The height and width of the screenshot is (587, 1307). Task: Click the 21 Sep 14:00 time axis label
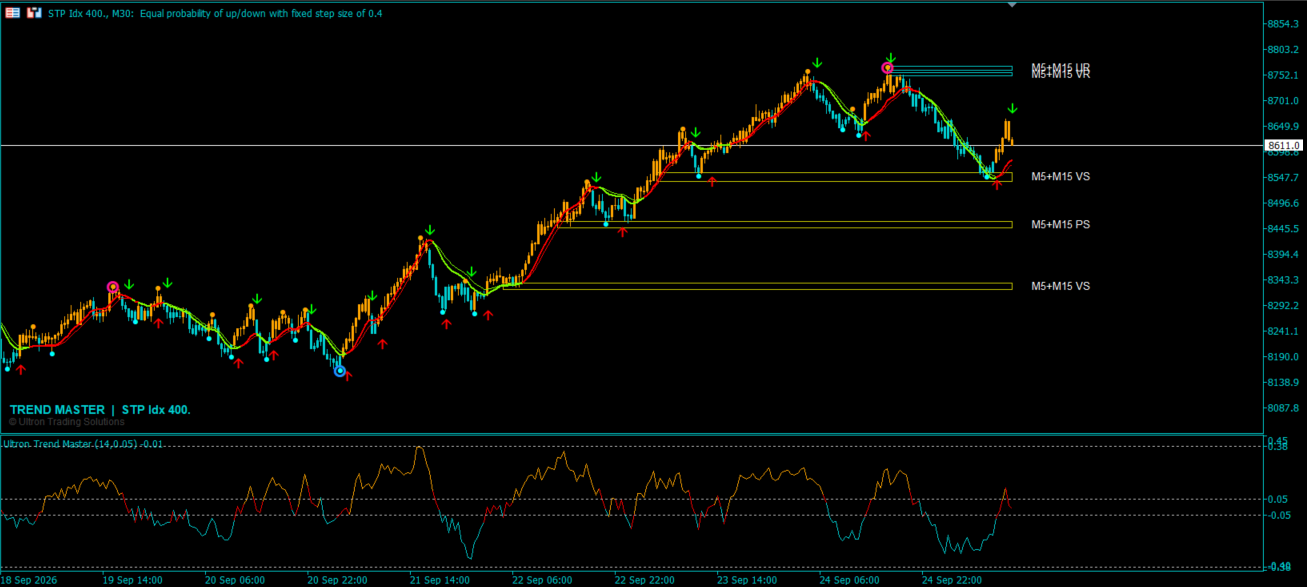[x=439, y=579]
